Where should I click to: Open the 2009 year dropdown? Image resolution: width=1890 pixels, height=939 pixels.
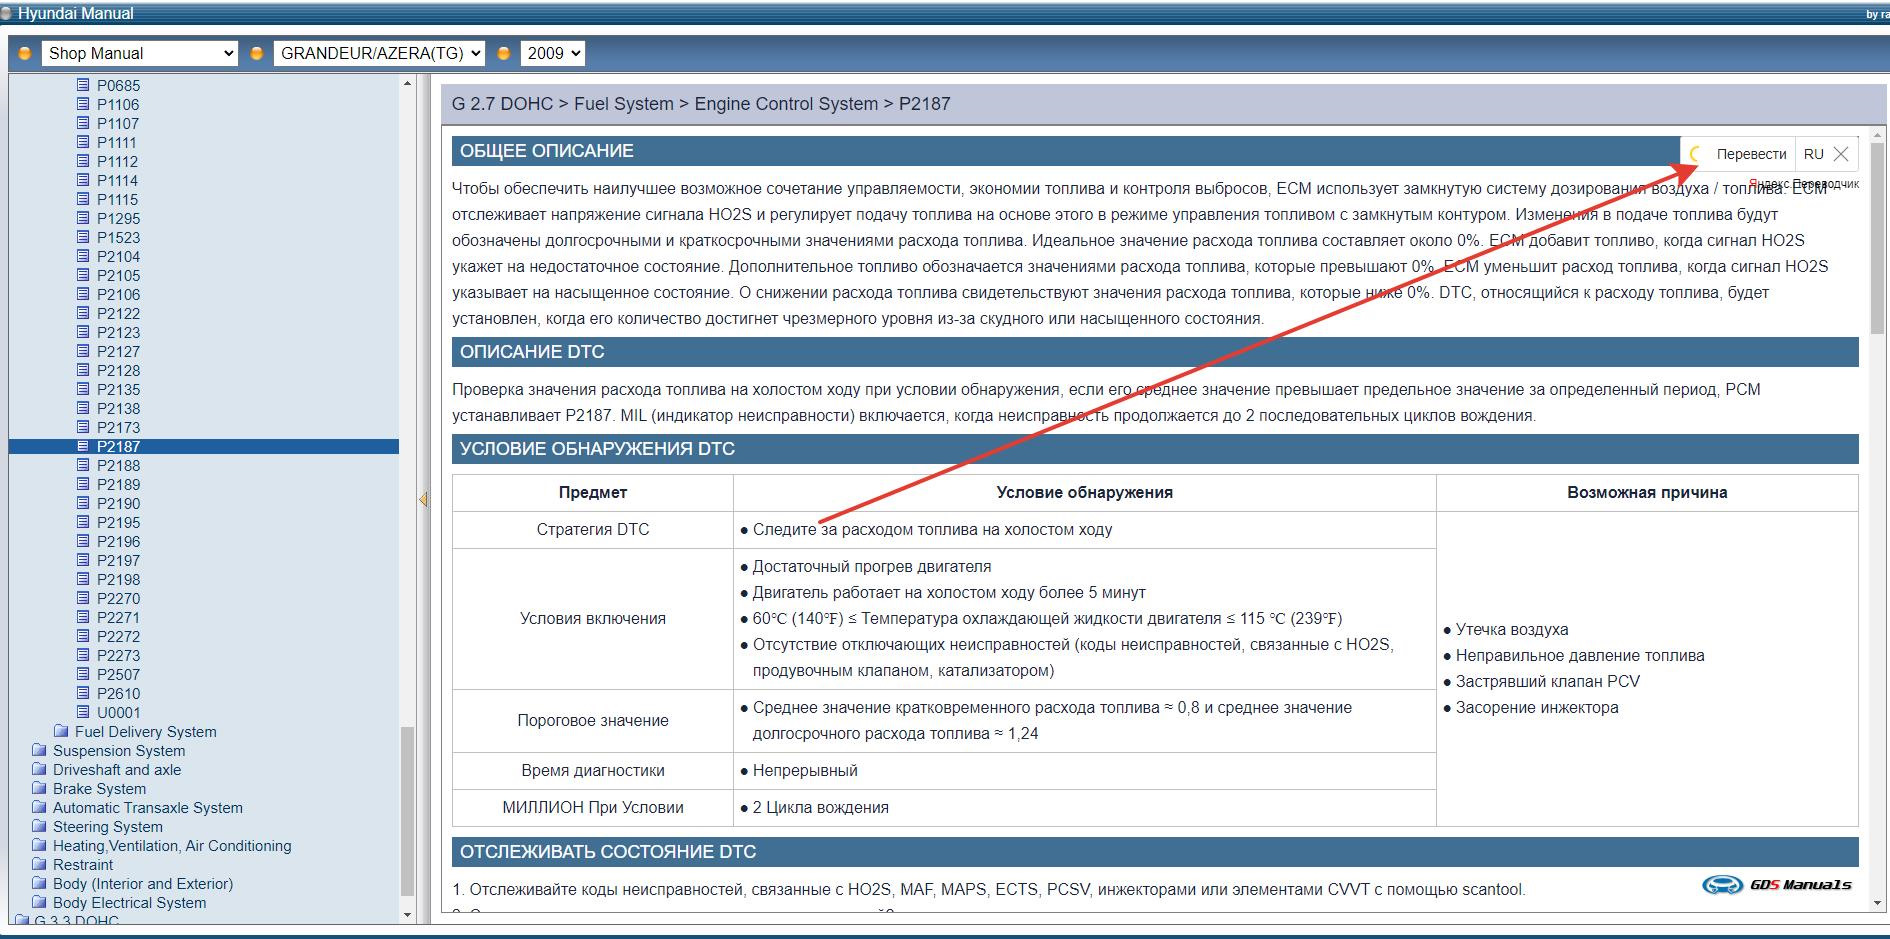coord(552,54)
